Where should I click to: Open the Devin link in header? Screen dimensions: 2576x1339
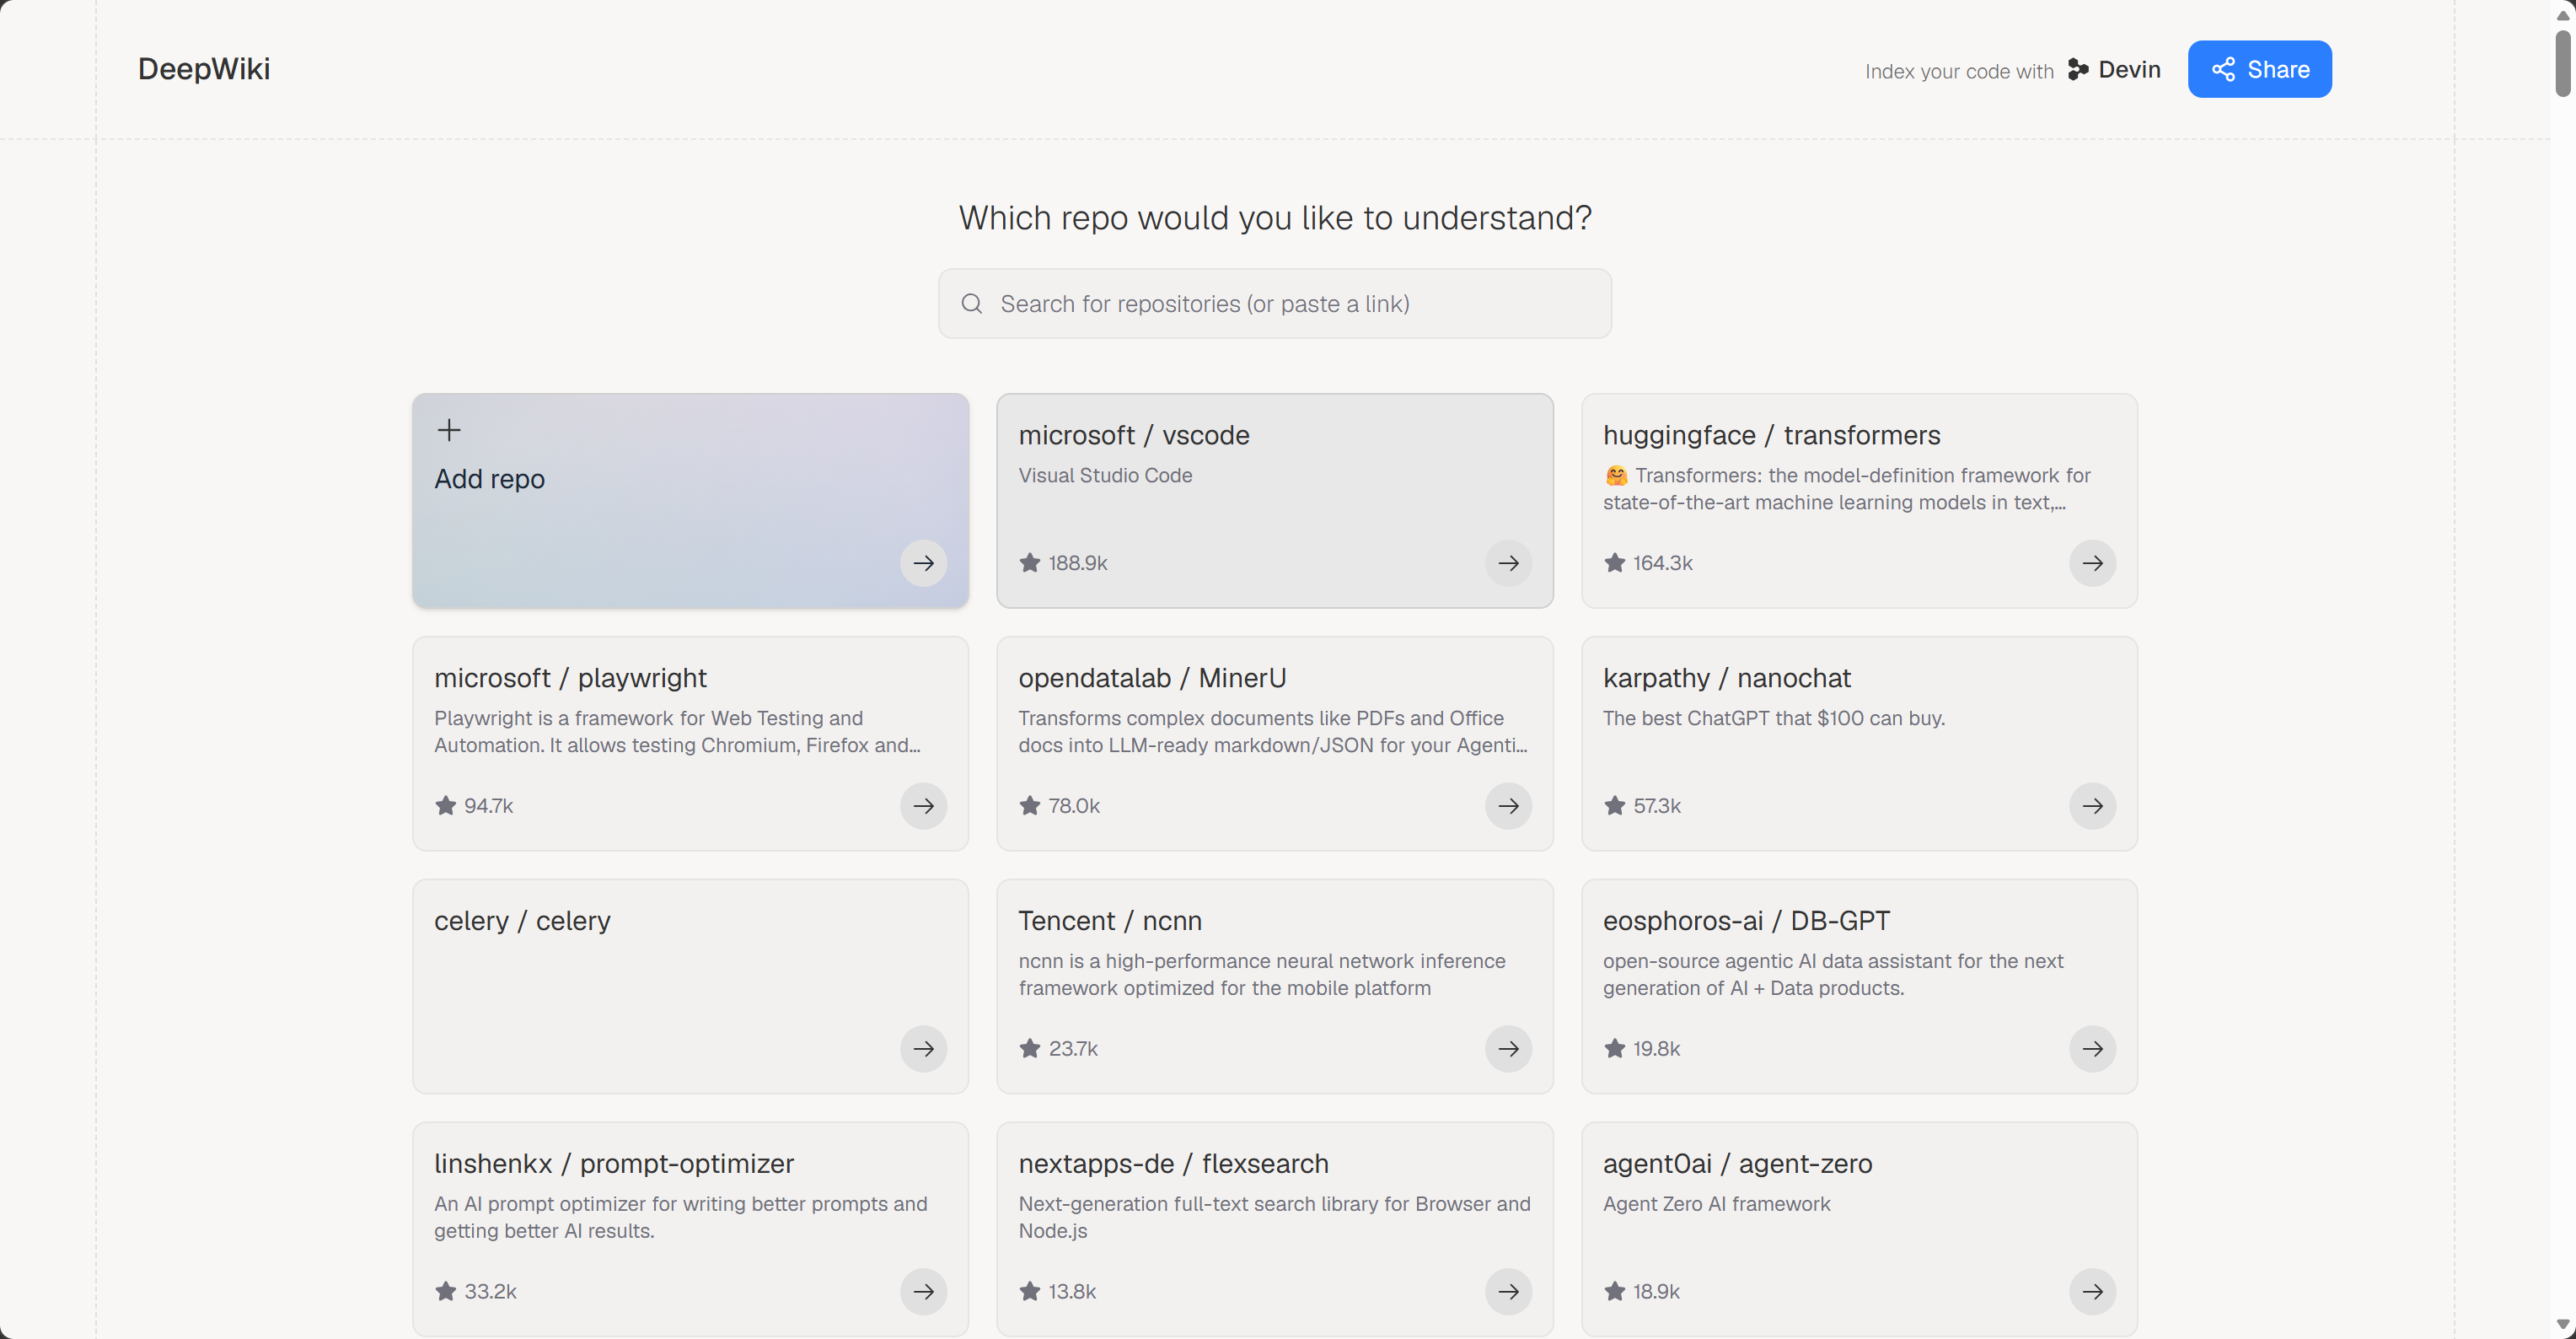[2113, 69]
